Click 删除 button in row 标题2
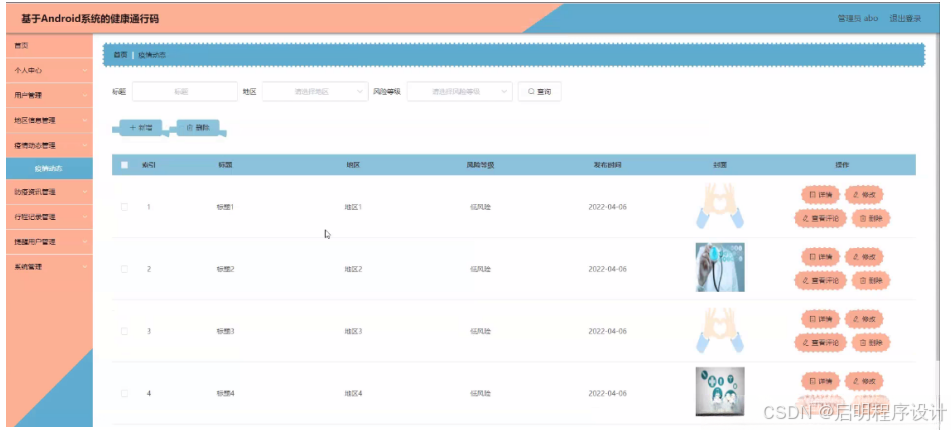The height and width of the screenshot is (430, 951). (x=871, y=280)
